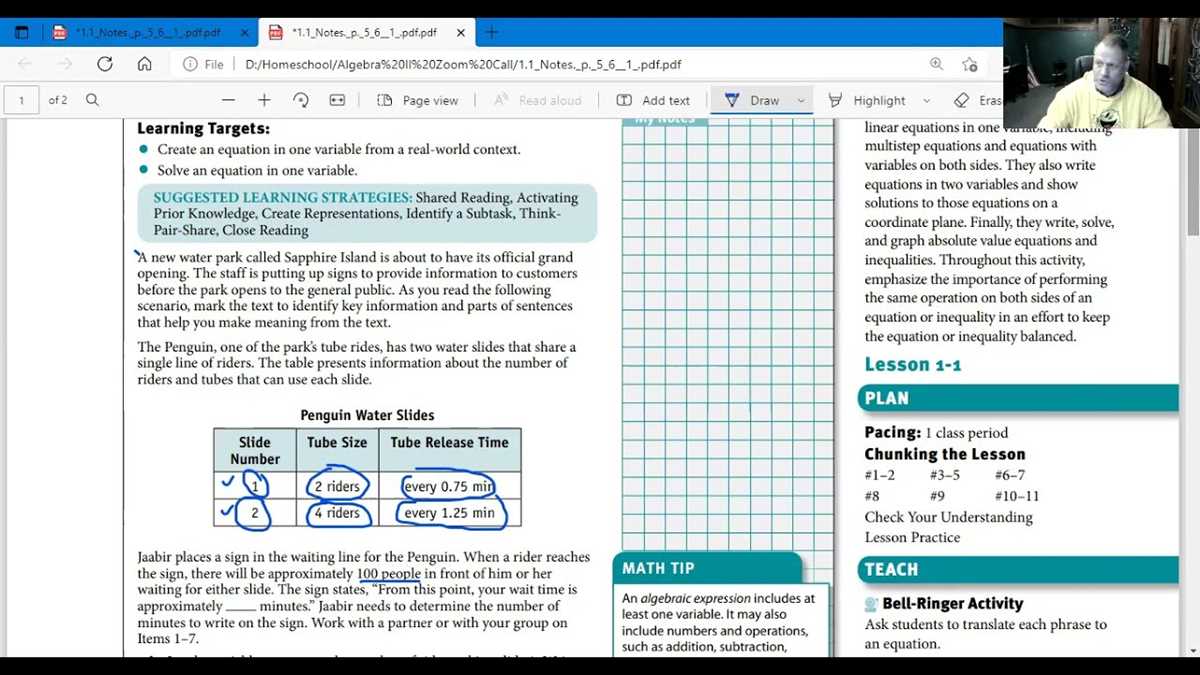The width and height of the screenshot is (1200, 675).
Task: Close the active 1.1_Notes PDF tab
Action: coord(460,32)
